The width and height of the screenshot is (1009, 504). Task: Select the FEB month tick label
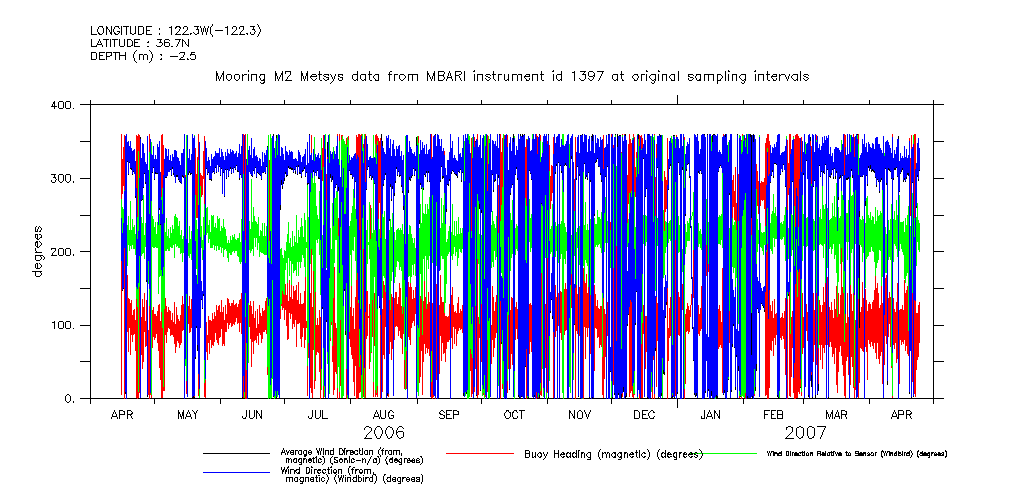[773, 414]
